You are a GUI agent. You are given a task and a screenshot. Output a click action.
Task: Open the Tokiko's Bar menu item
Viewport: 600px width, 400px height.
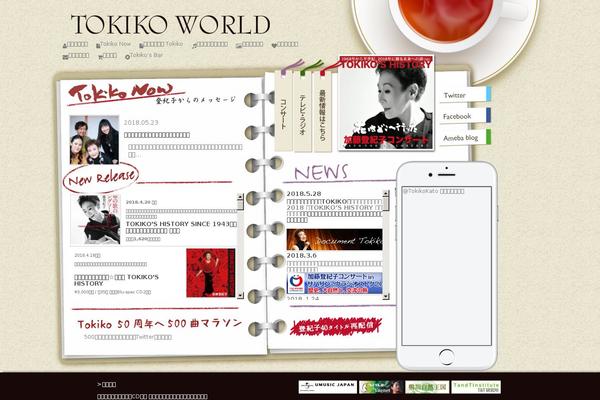[x=146, y=55]
